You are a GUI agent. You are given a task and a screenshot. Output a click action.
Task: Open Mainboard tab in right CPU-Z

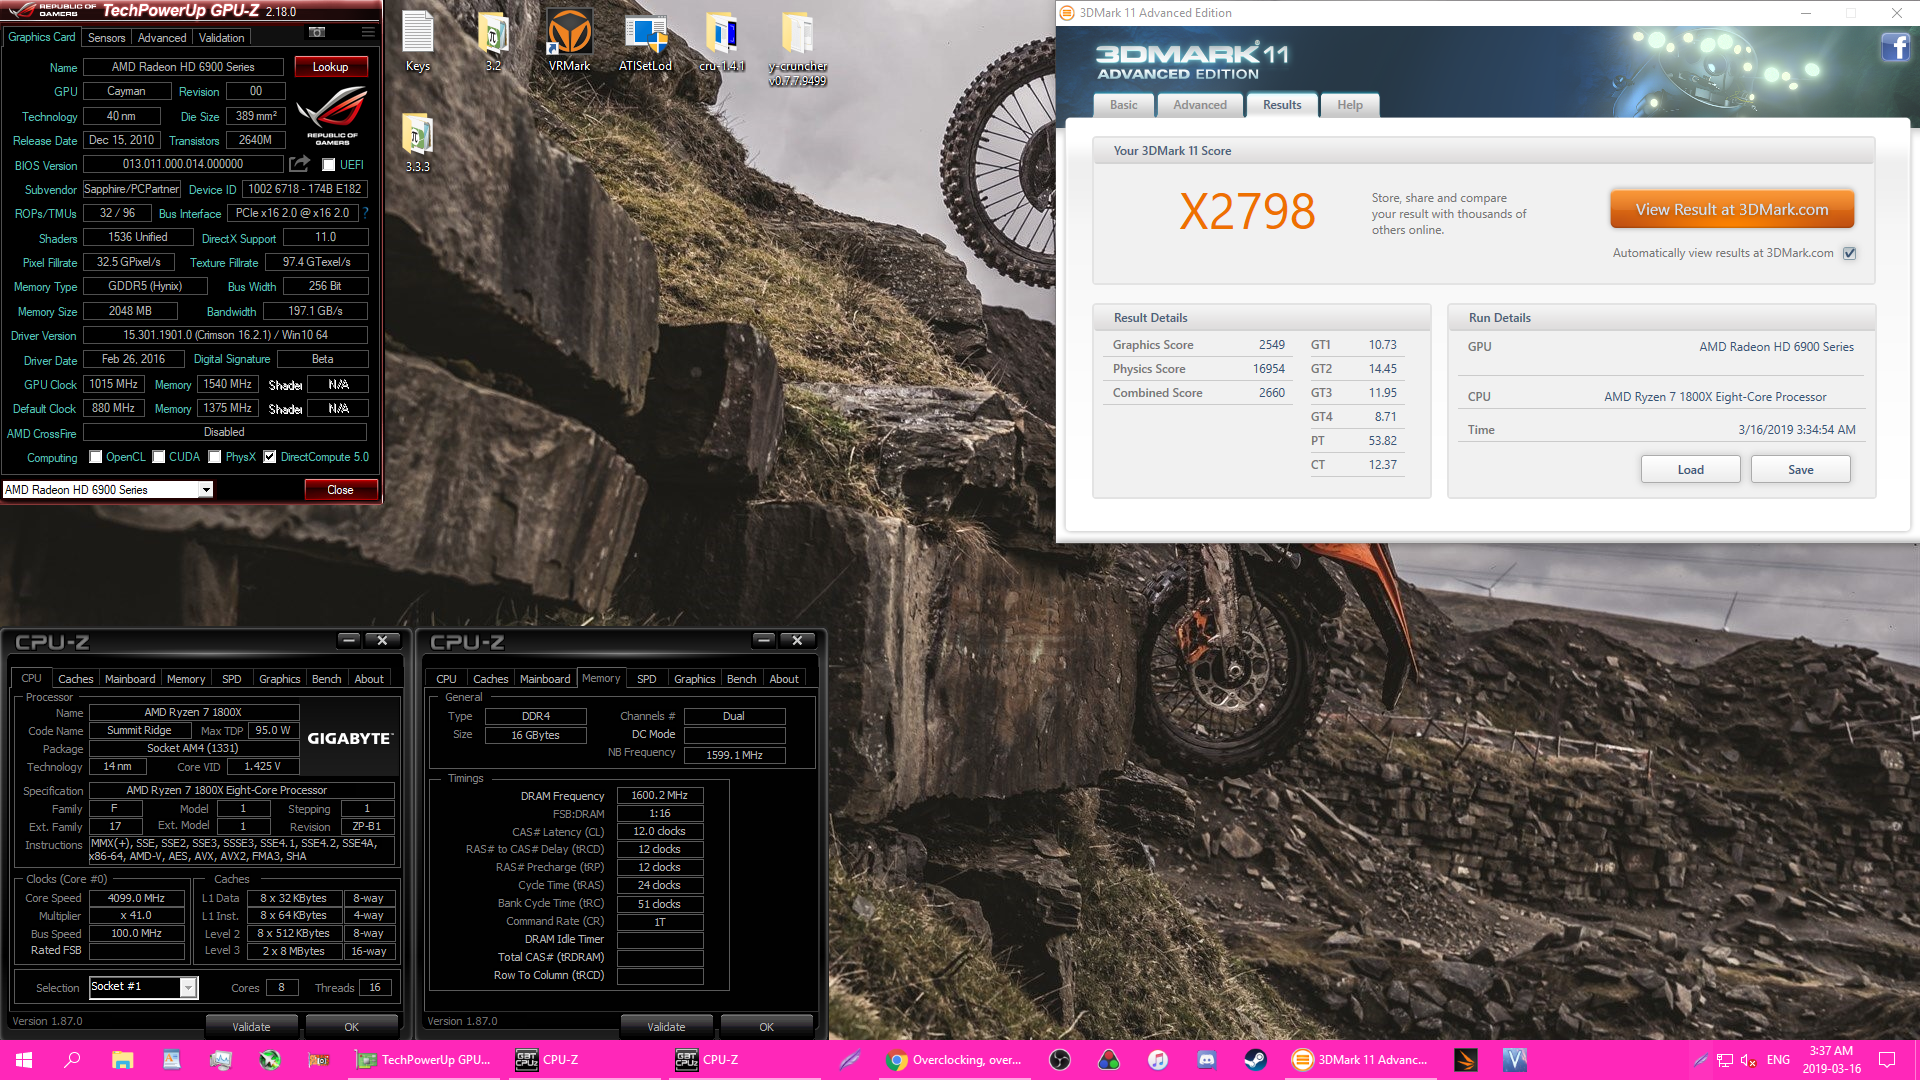pos(545,679)
